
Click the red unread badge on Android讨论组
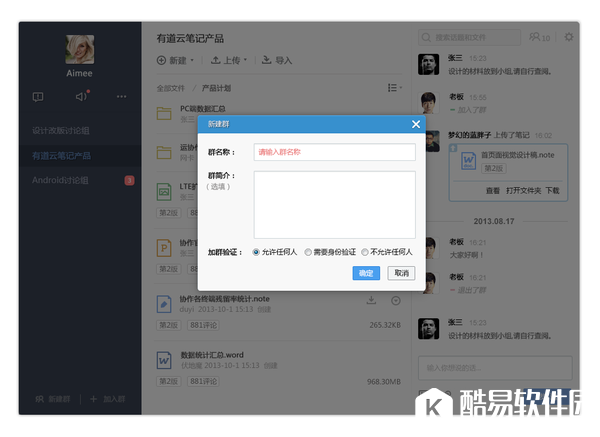[129, 180]
